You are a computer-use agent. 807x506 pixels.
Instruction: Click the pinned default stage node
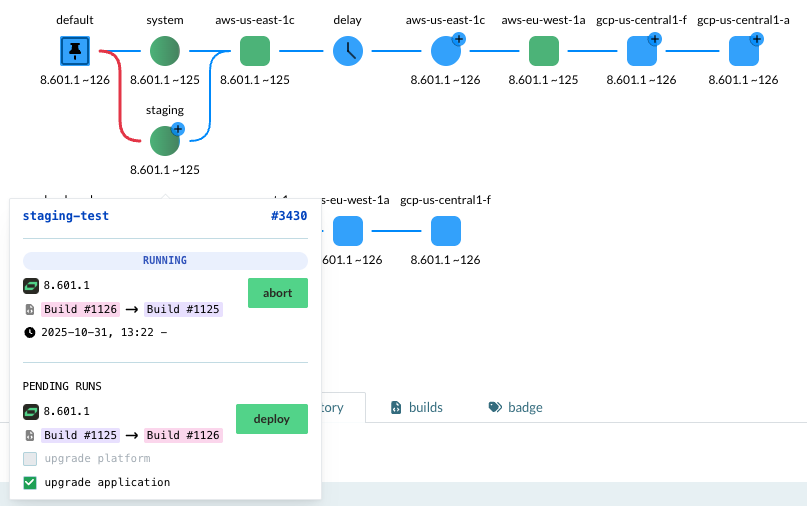click(75, 51)
